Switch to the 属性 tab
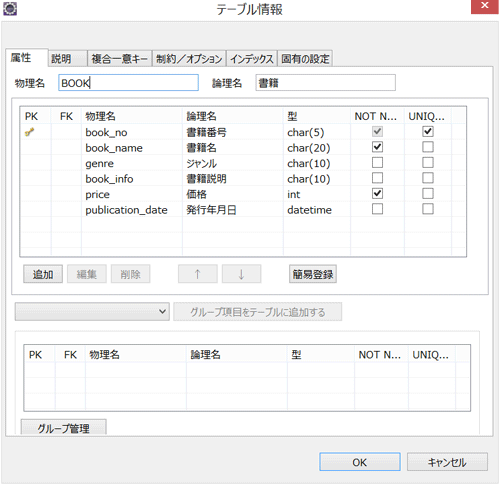Screen dimensions: 500x485 tap(26, 58)
